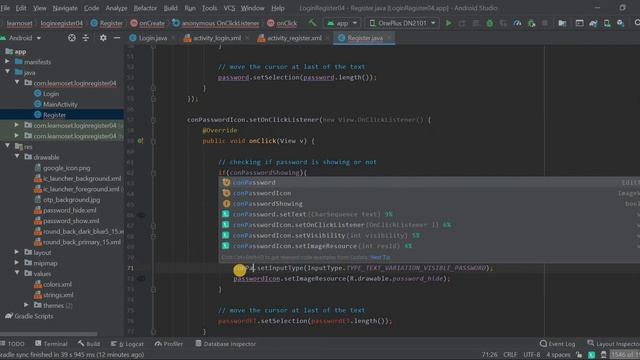
Task: Click the Debug app bug icon
Action: coord(489,23)
